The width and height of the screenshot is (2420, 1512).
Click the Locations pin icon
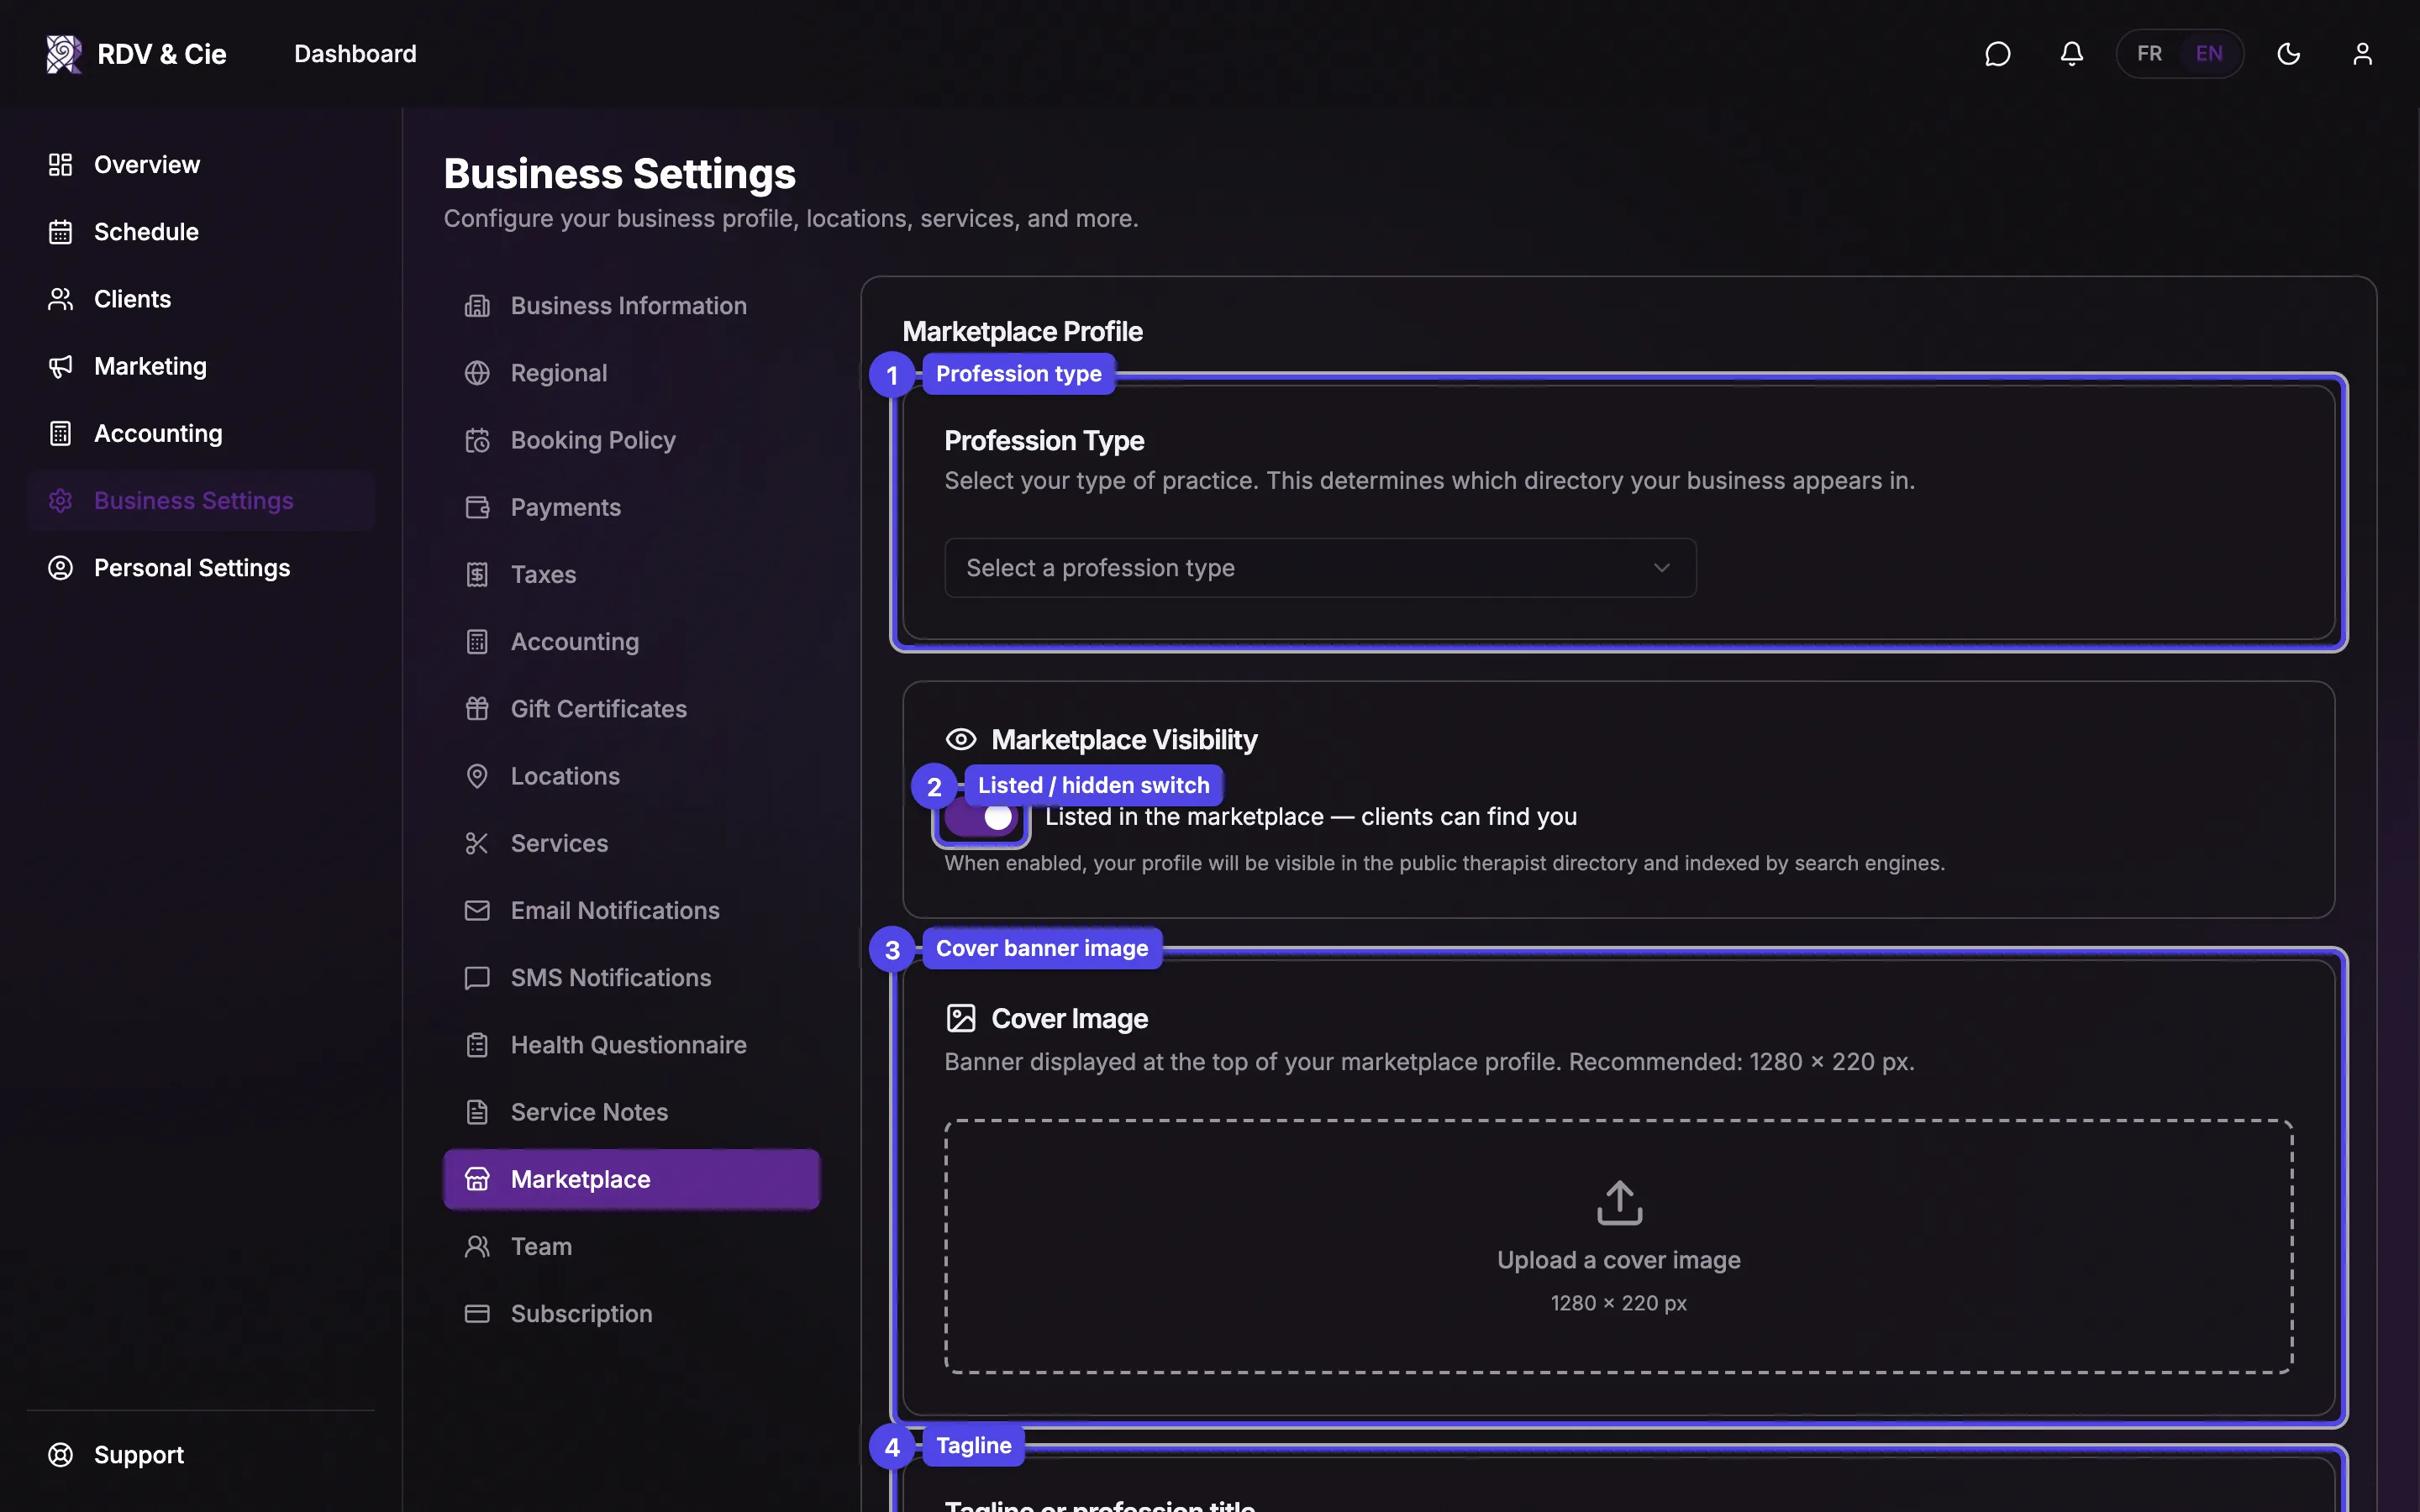(477, 776)
